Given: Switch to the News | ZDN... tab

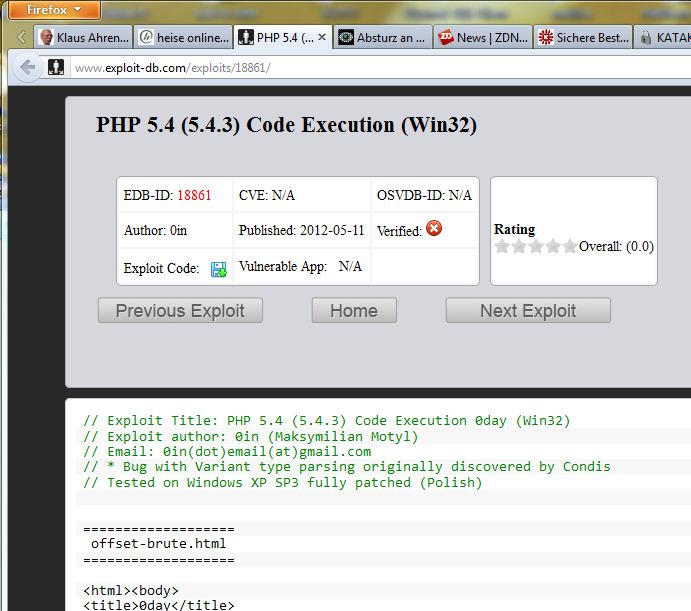Looking at the screenshot, I should click(483, 37).
